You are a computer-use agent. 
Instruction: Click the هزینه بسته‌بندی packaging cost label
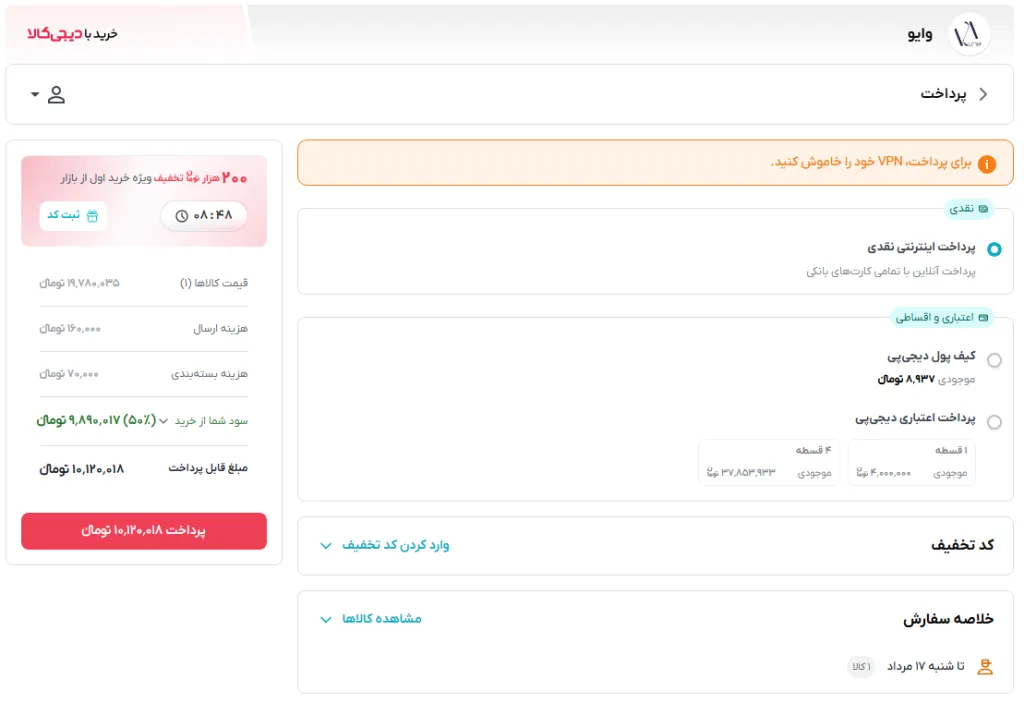tap(209, 374)
